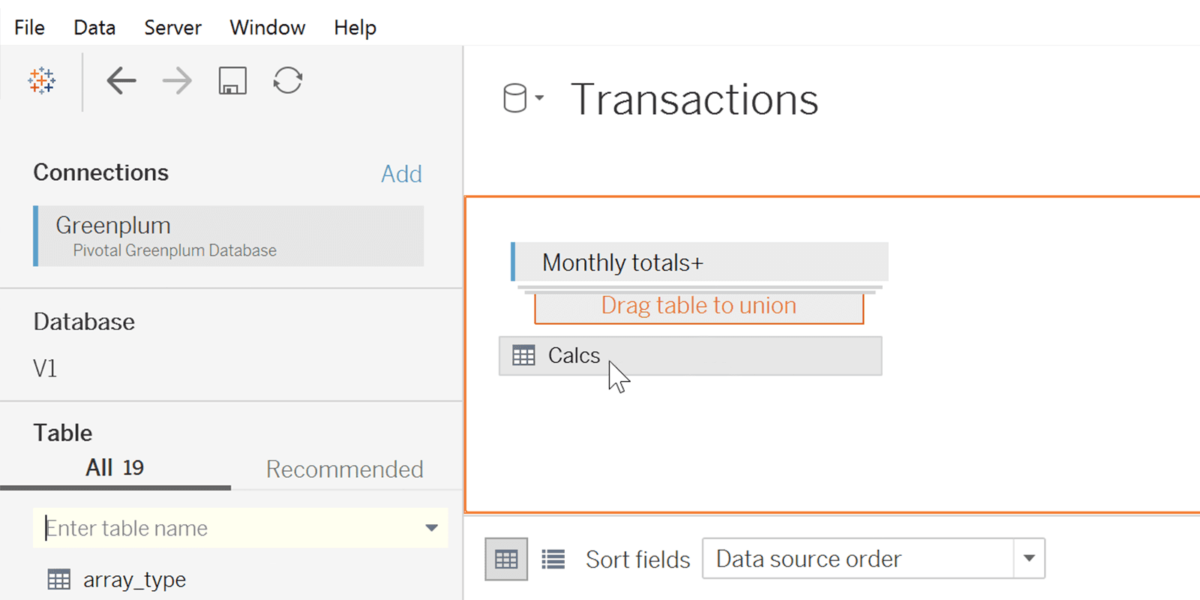
Task: Click the forward navigation arrow
Action: pos(176,80)
